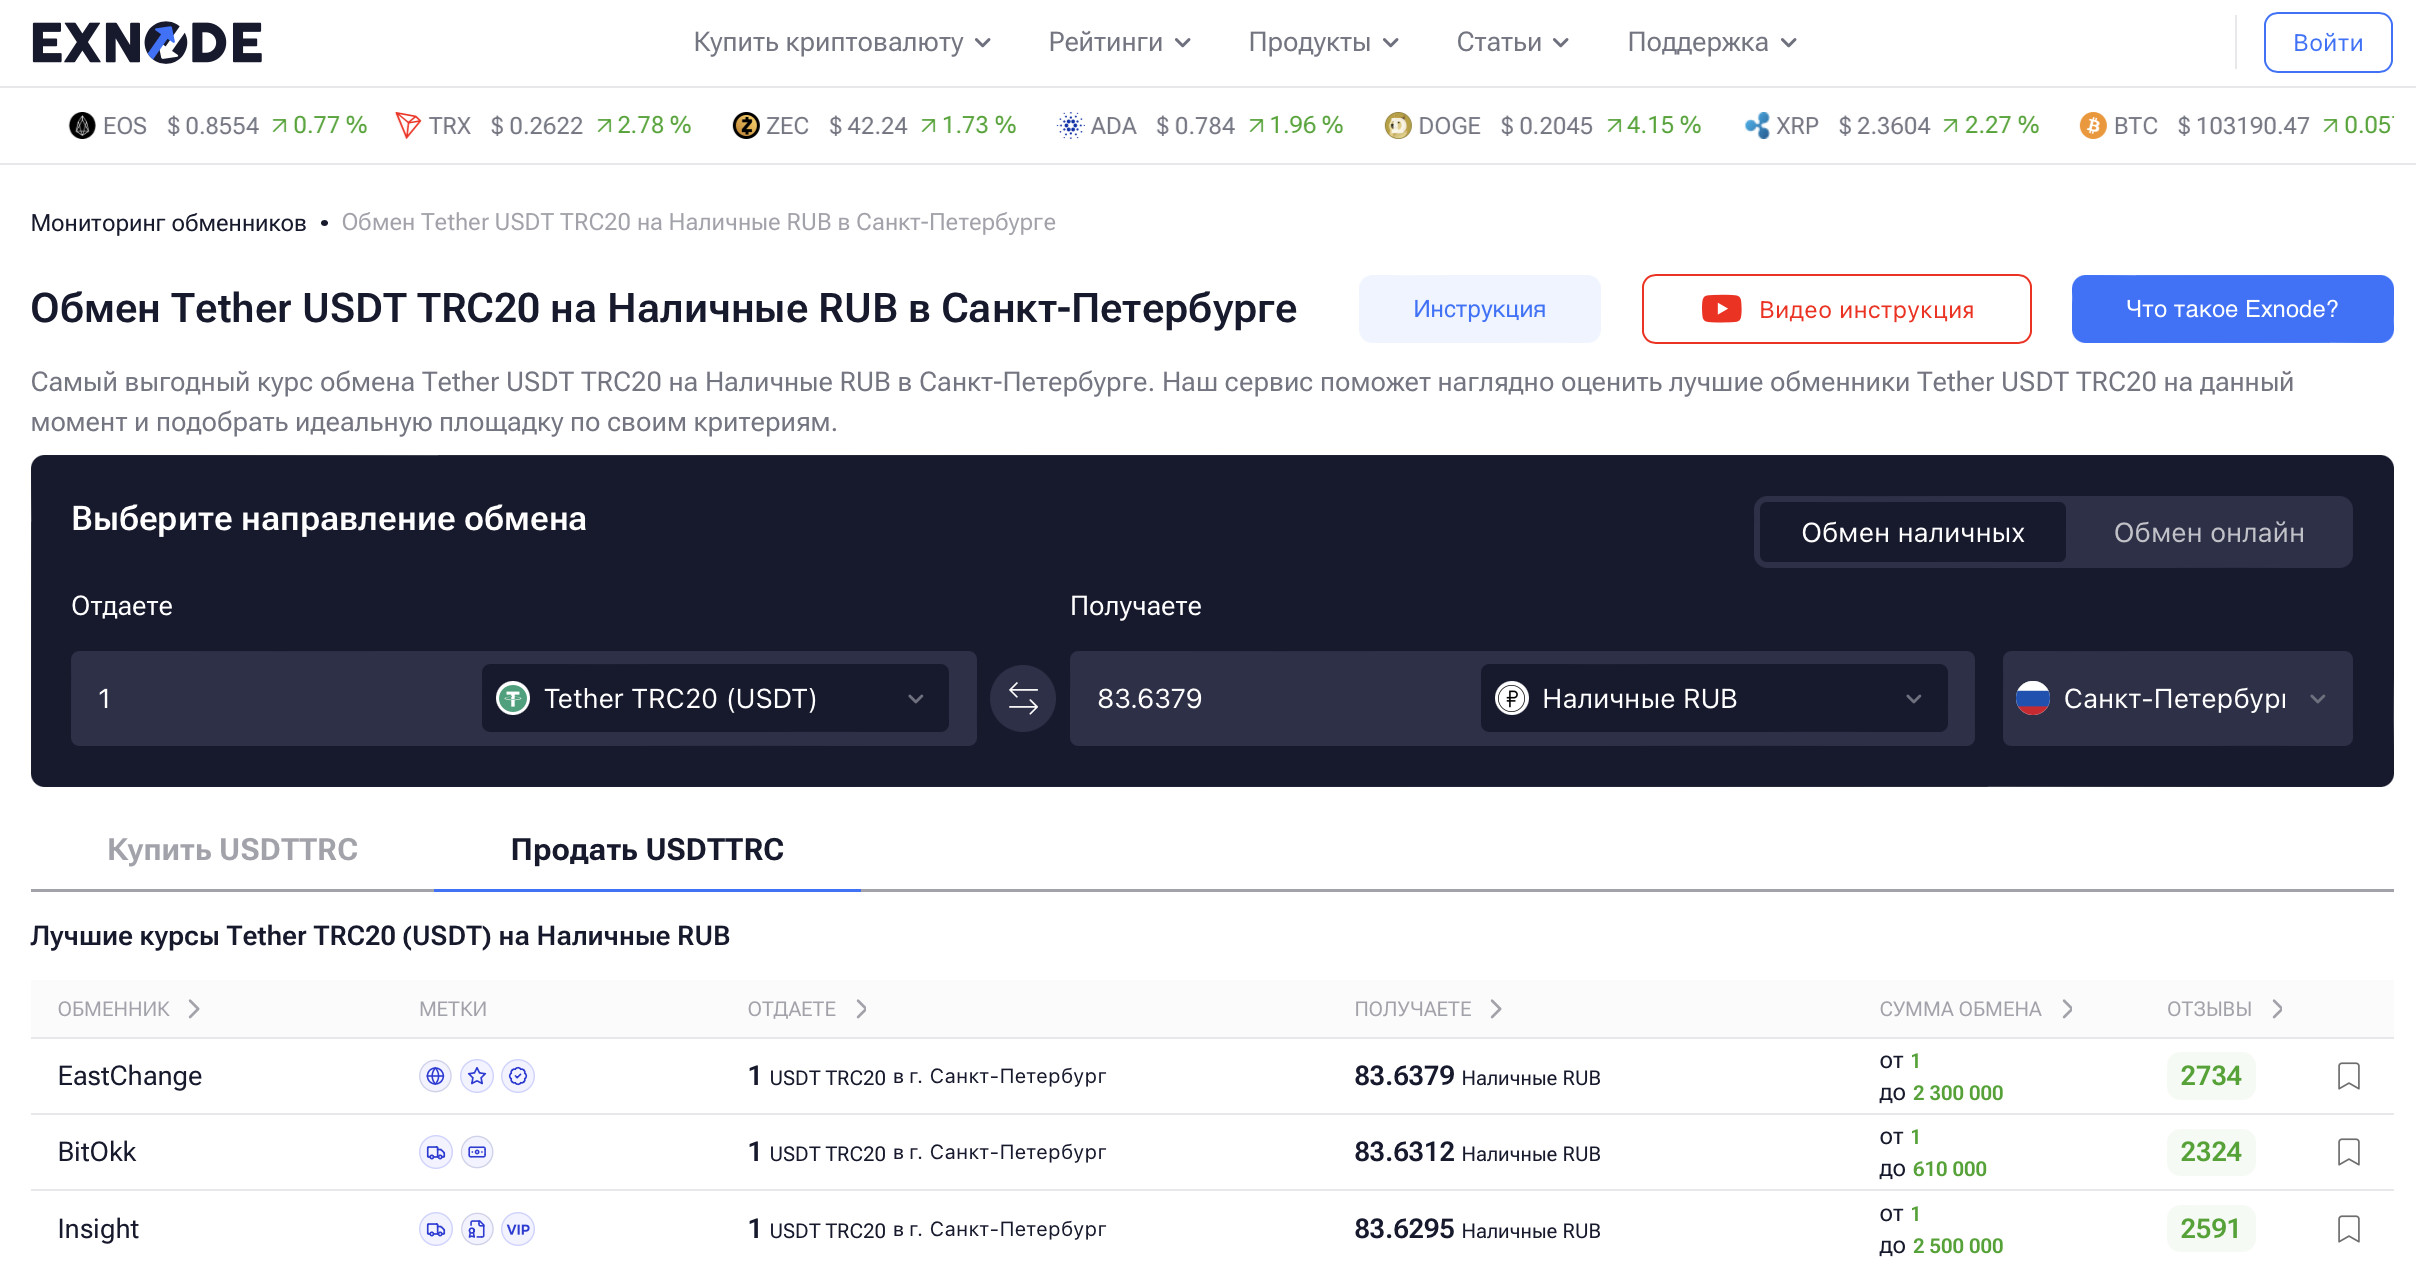Image resolution: width=2416 pixels, height=1266 pixels.
Task: Expand the Санкт-Петербург city selector
Action: pos(2176,698)
